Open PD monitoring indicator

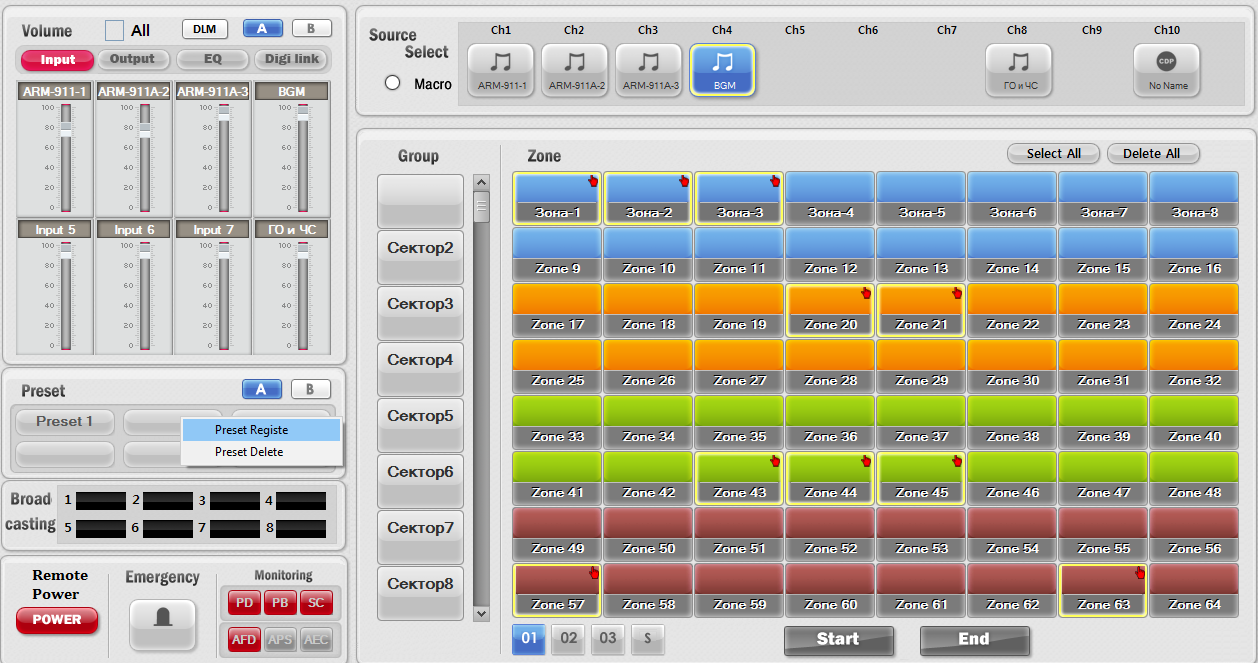coord(243,602)
